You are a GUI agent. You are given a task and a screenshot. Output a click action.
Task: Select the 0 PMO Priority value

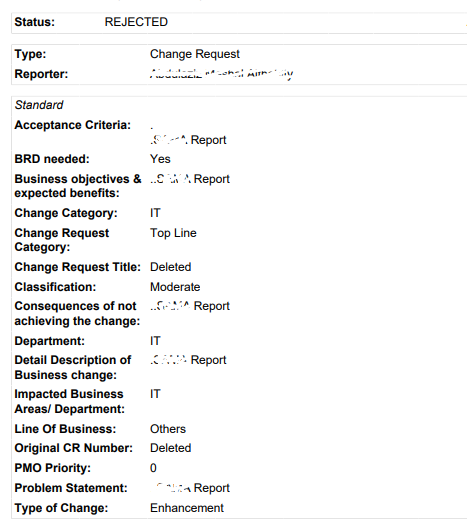point(153,468)
